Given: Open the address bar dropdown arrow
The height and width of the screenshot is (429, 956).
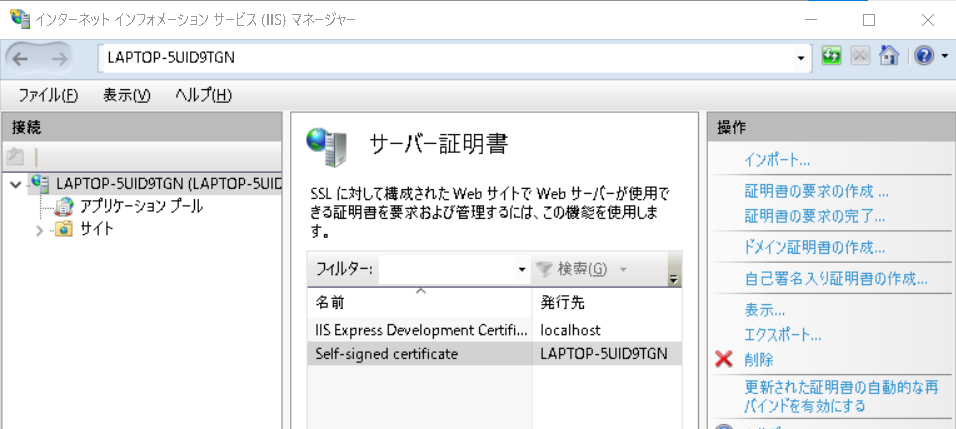Looking at the screenshot, I should [x=801, y=58].
